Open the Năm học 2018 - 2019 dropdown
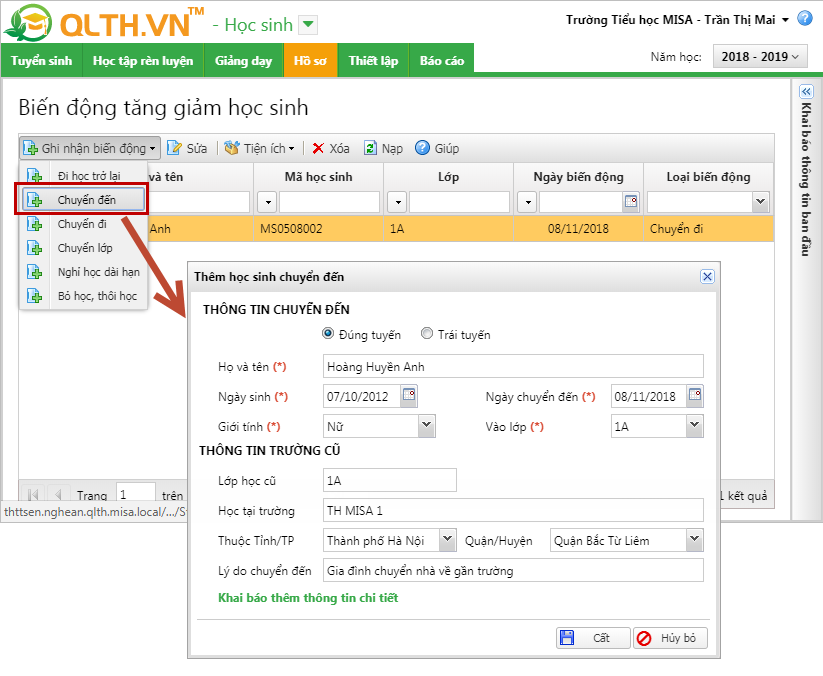The height and width of the screenshot is (676, 823). (759, 57)
